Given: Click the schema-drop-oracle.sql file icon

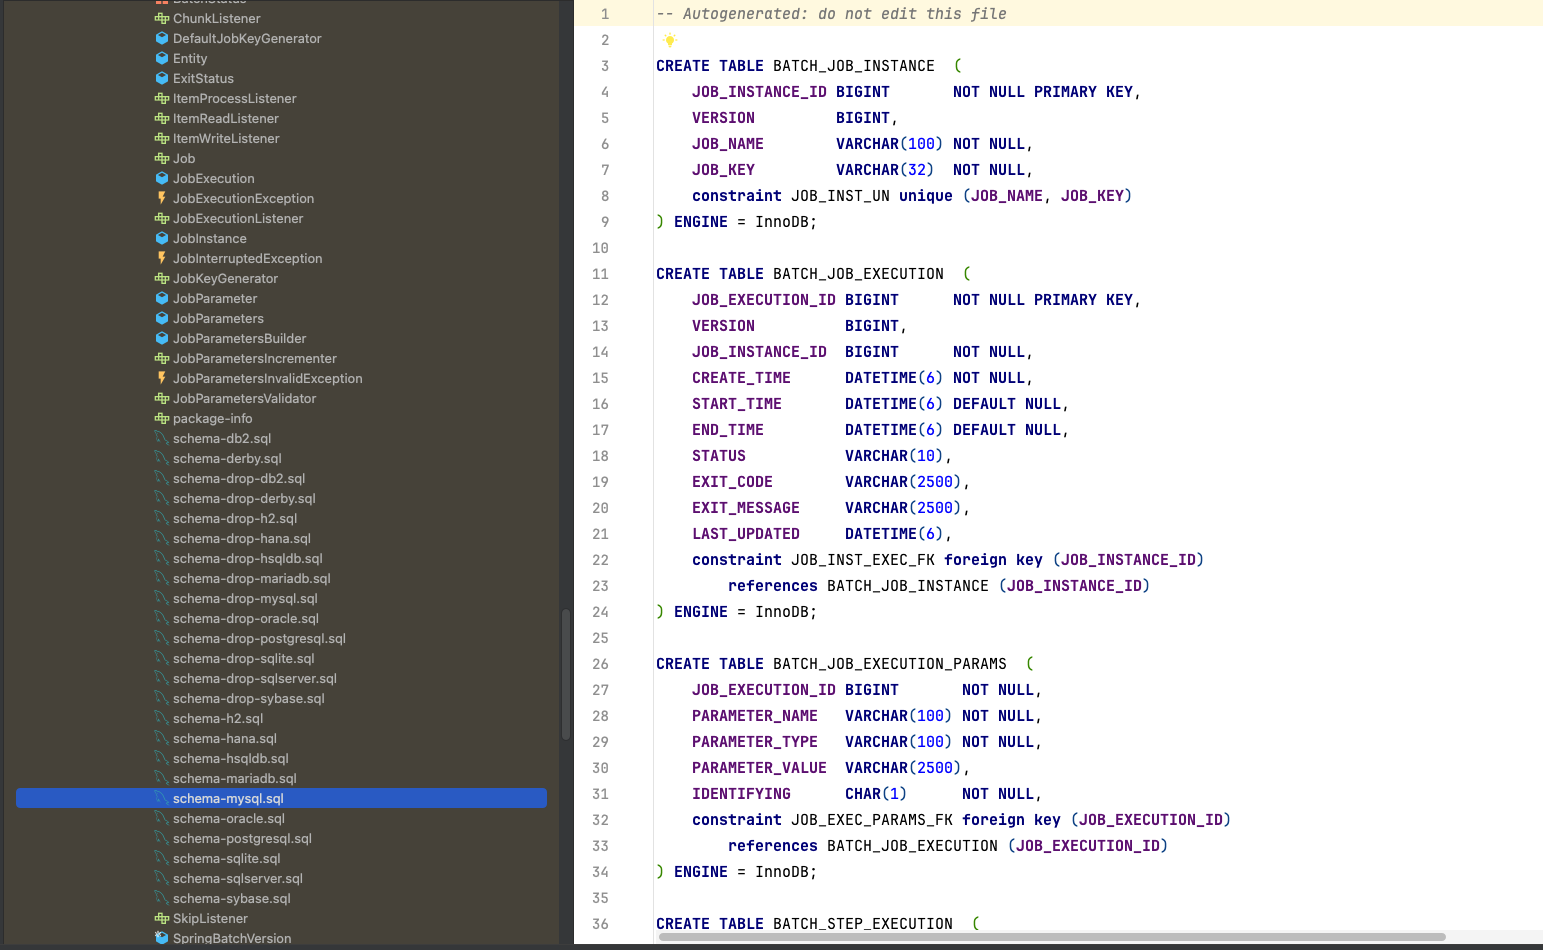Looking at the screenshot, I should coord(162,618).
